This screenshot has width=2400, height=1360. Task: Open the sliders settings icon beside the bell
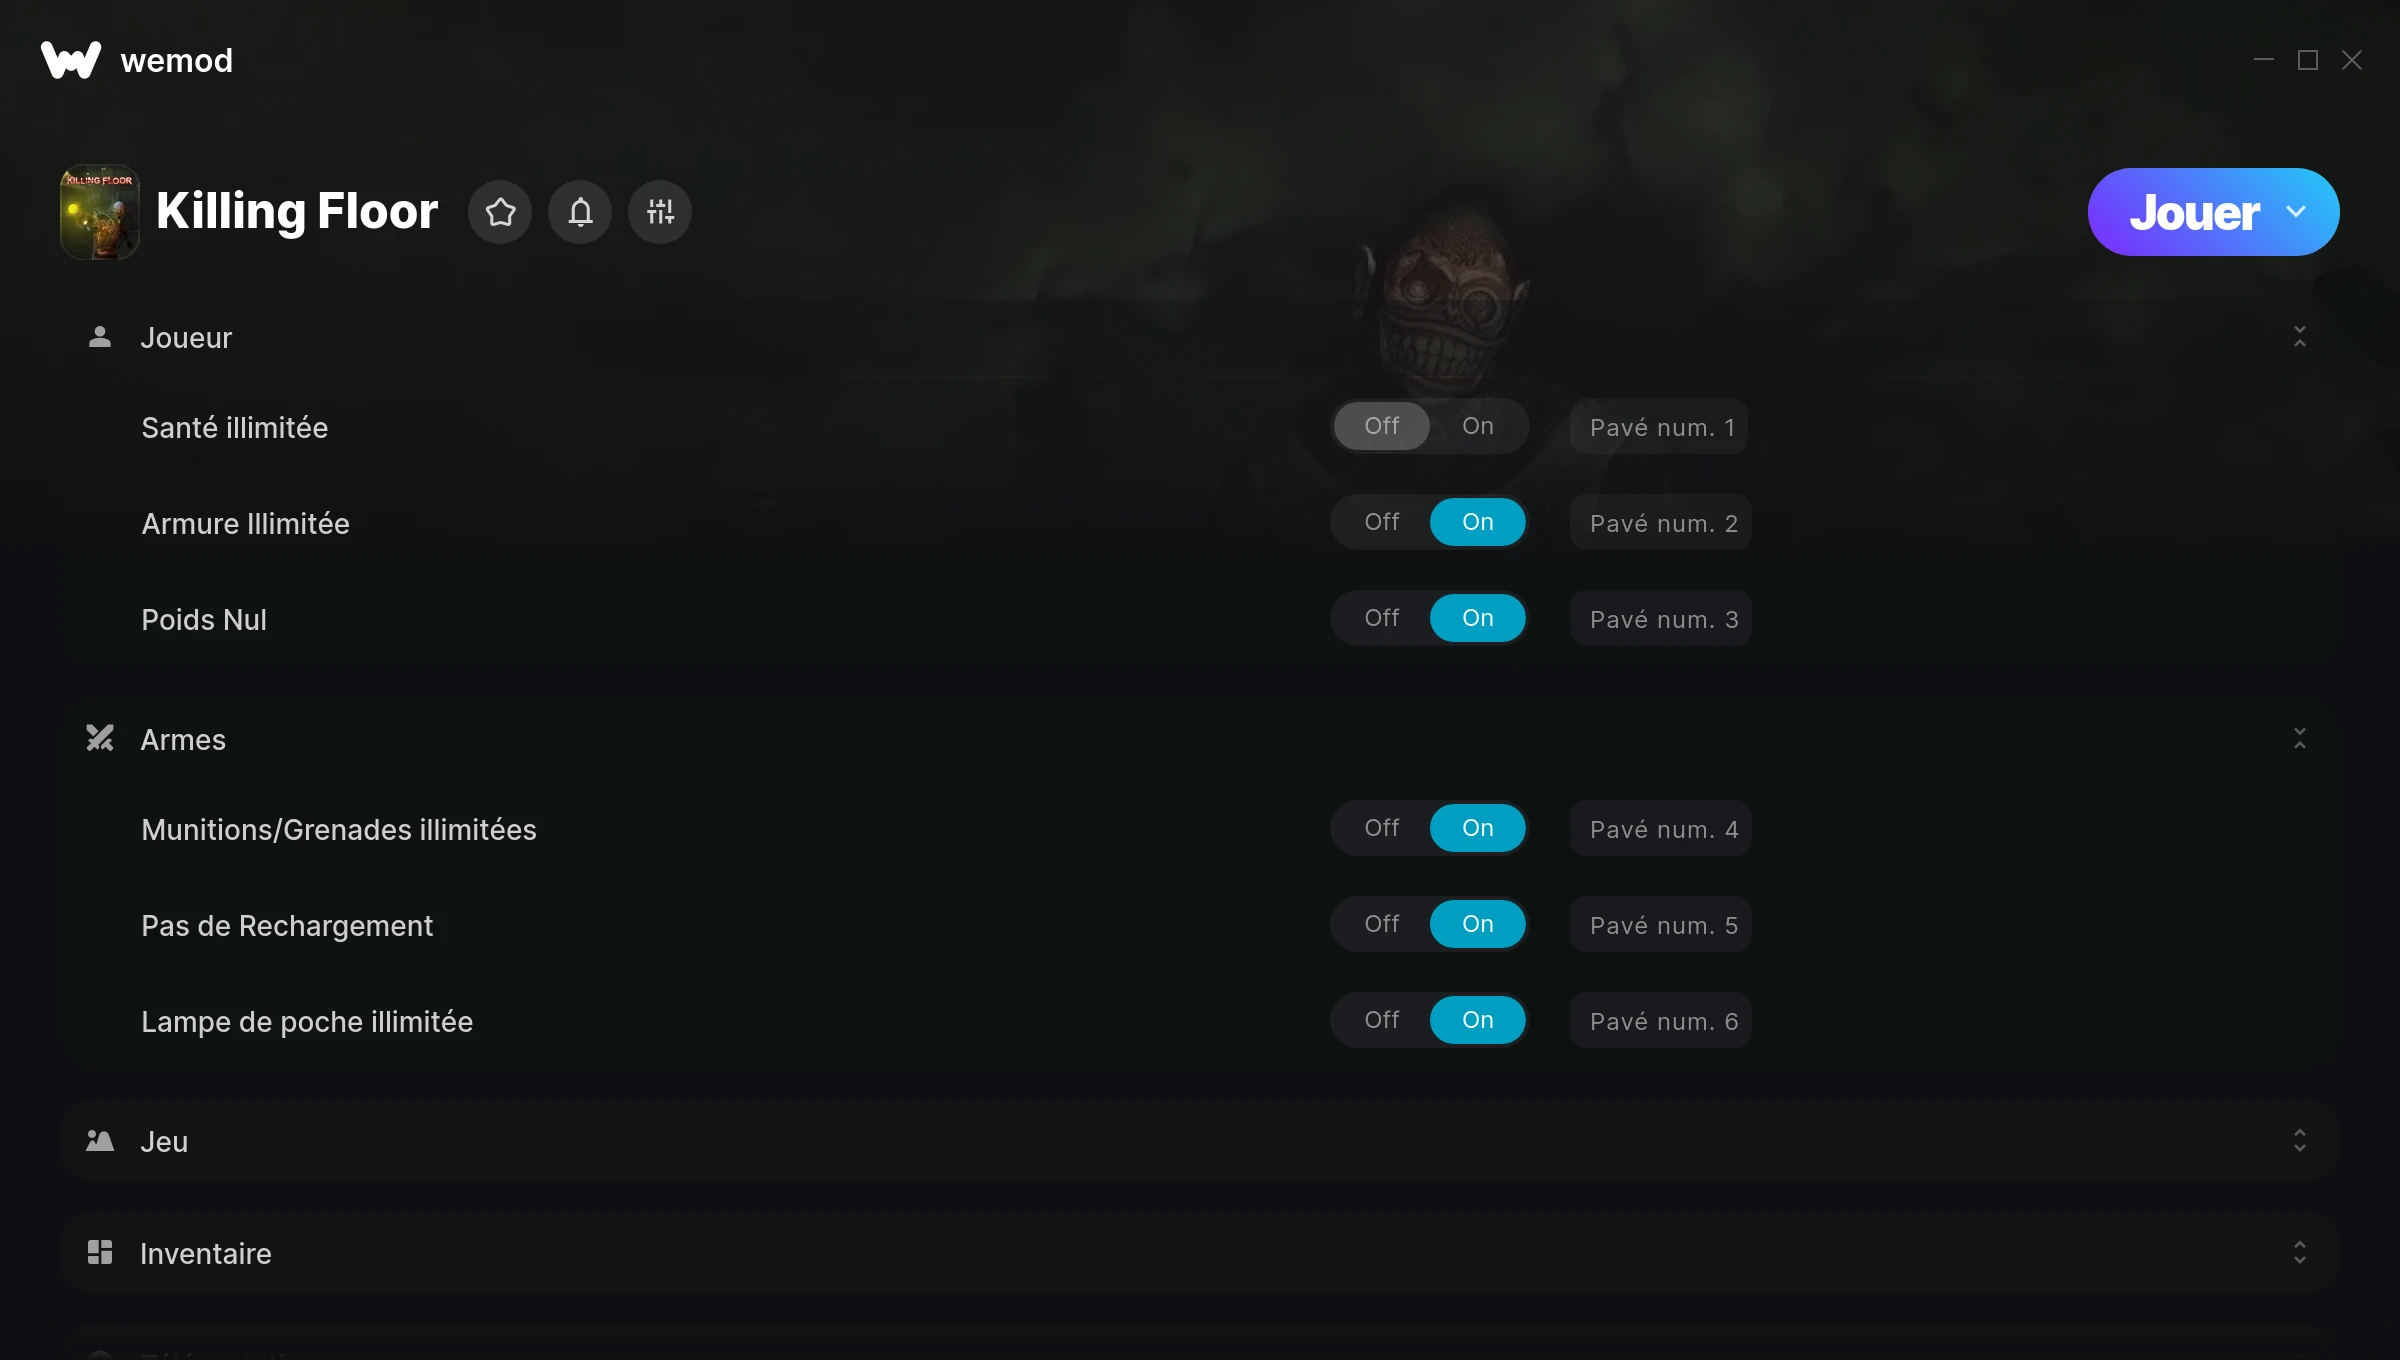click(660, 212)
